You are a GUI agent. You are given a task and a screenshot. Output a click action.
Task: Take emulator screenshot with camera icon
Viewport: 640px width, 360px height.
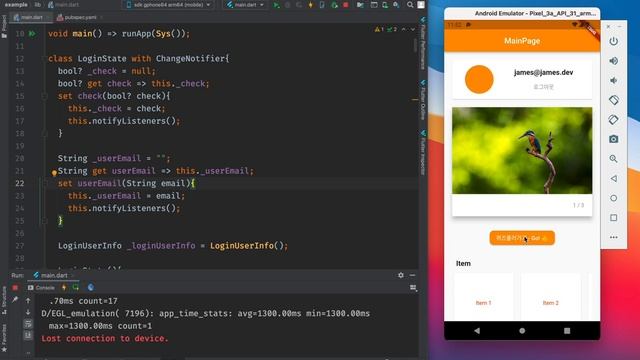613,139
